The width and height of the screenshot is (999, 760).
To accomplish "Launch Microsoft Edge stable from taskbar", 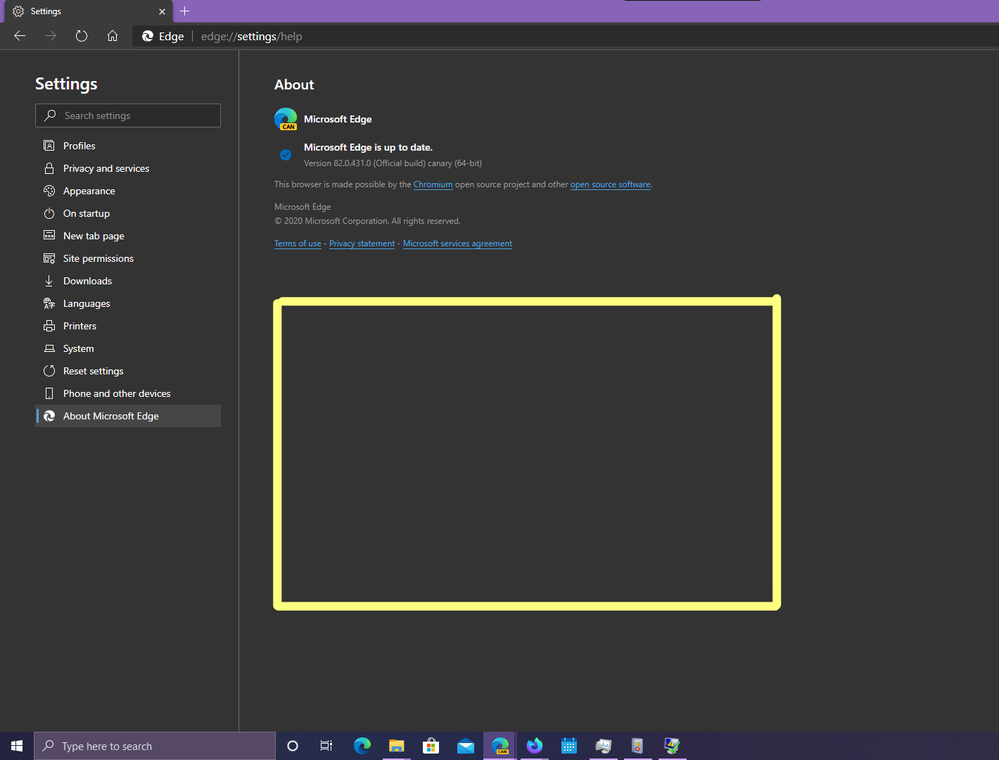I will [362, 745].
